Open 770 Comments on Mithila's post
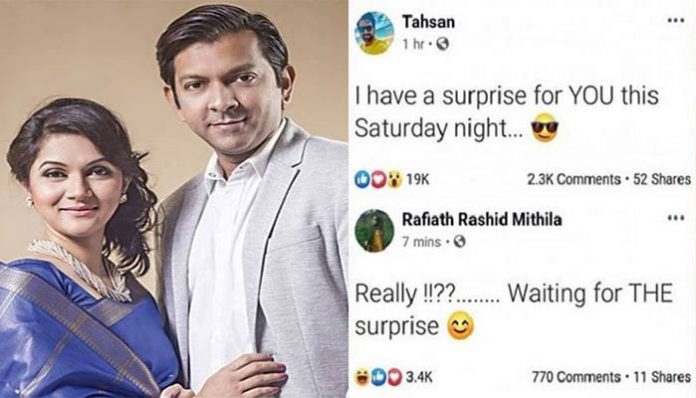 (576, 378)
